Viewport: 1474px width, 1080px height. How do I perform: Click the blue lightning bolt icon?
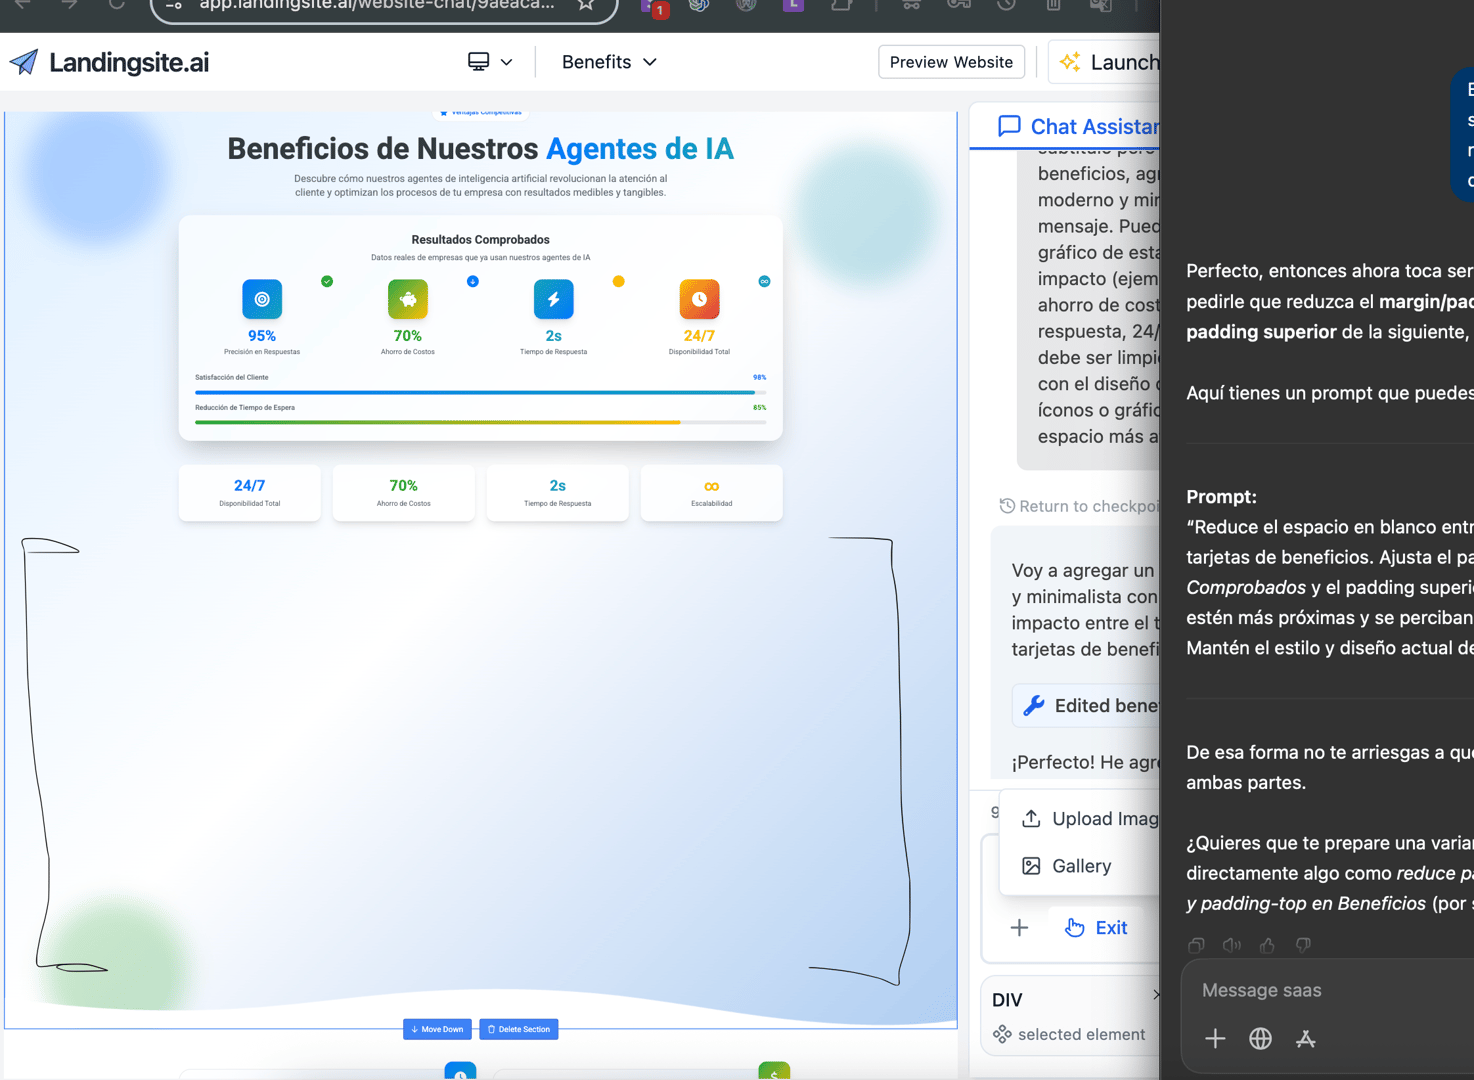pyautogui.click(x=553, y=299)
